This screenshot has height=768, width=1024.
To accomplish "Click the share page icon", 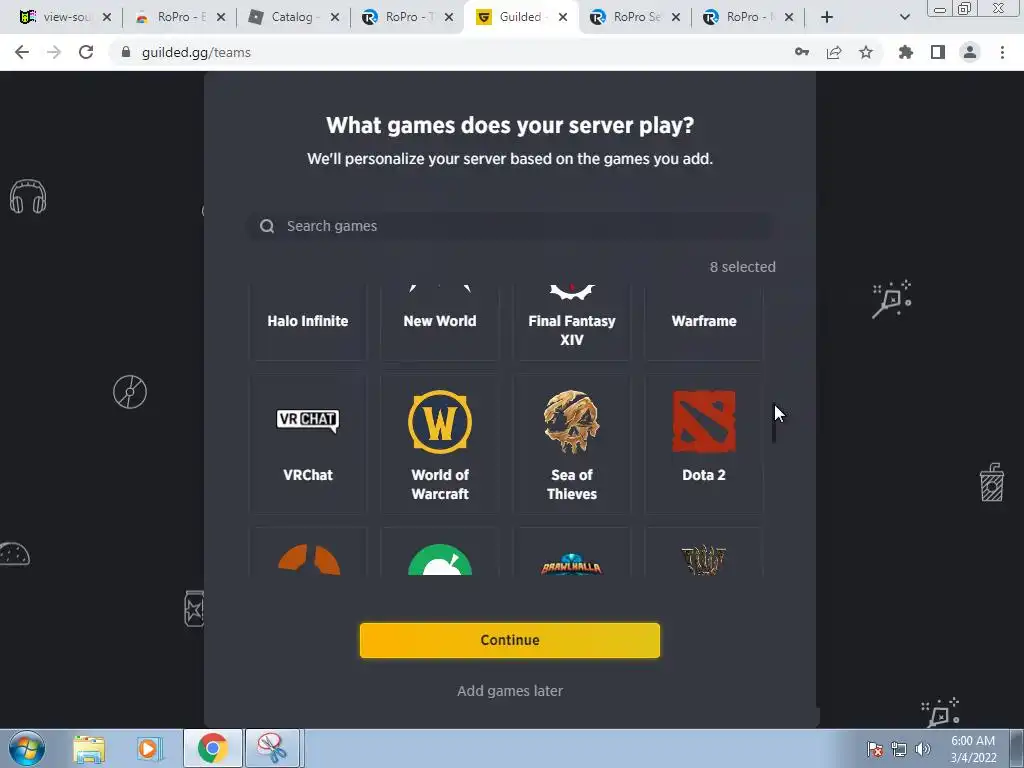I will pos(834,52).
